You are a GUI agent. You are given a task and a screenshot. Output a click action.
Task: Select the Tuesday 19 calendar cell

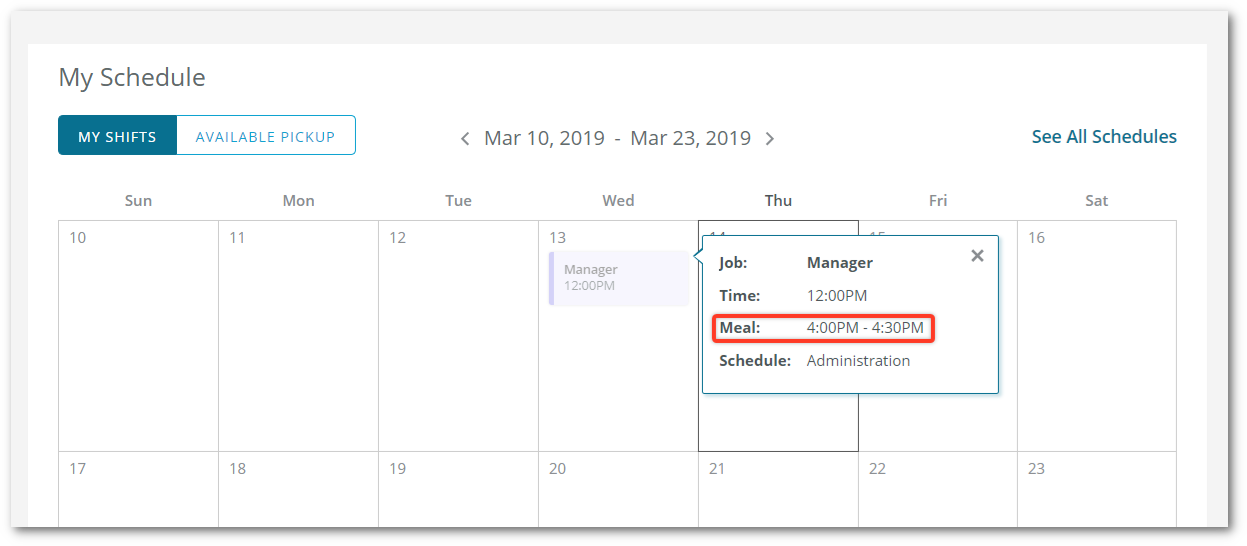(458, 489)
